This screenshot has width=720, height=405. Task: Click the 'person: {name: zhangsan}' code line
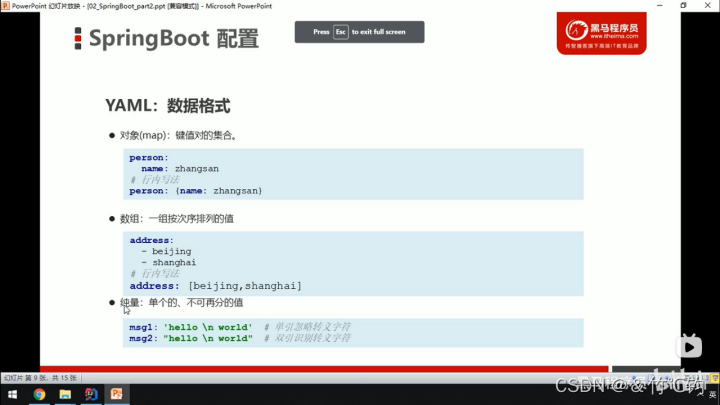tap(196, 191)
